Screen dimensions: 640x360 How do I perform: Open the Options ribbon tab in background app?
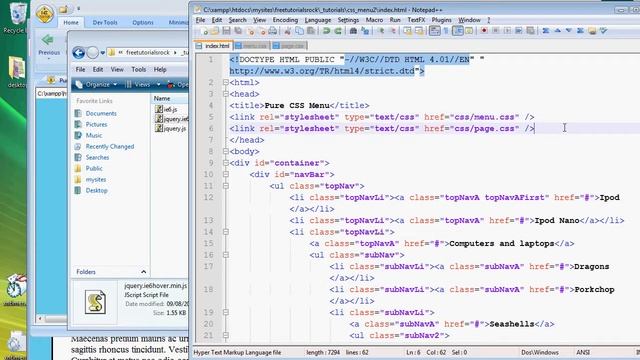[143, 22]
